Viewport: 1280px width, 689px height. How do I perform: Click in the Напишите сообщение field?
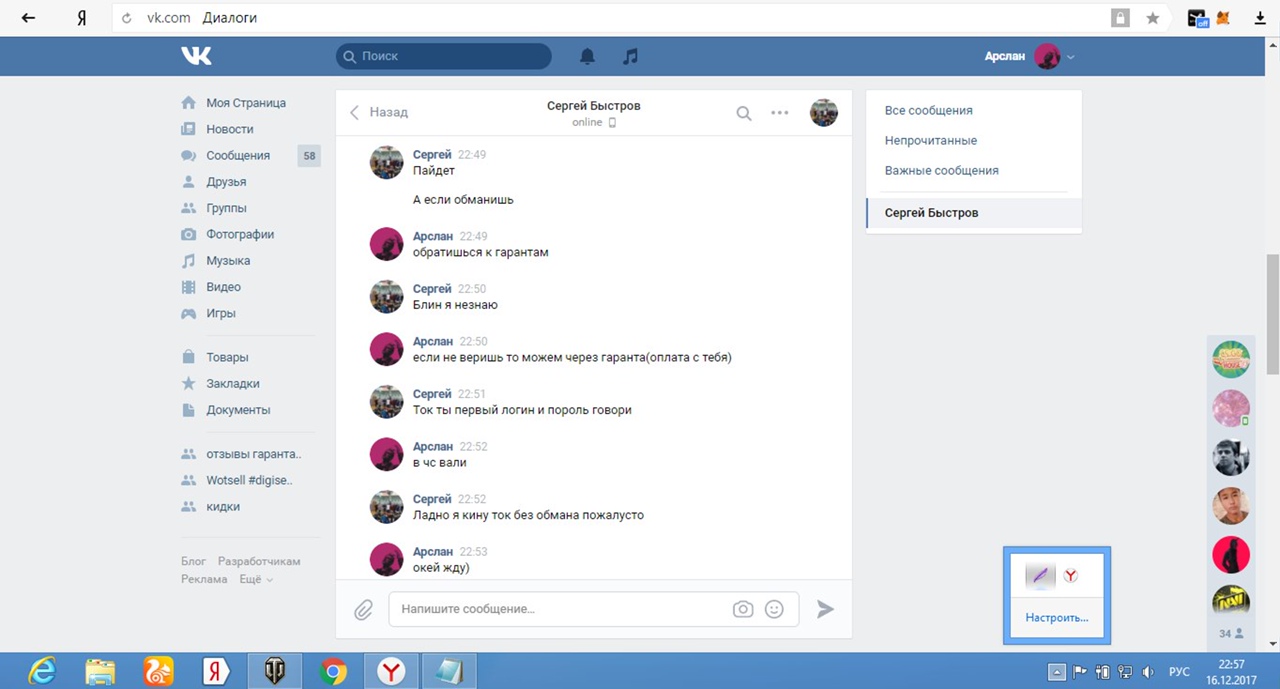click(x=560, y=609)
